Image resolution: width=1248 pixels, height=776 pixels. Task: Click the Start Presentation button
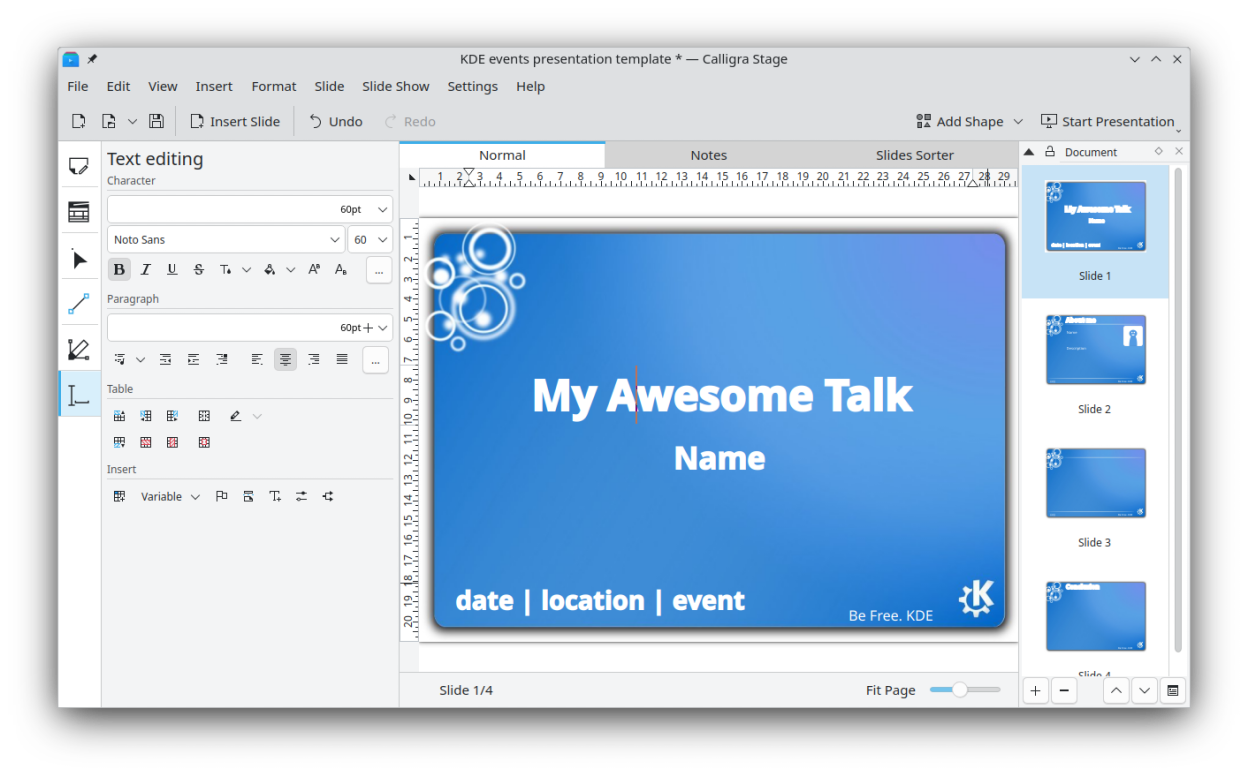[1107, 121]
